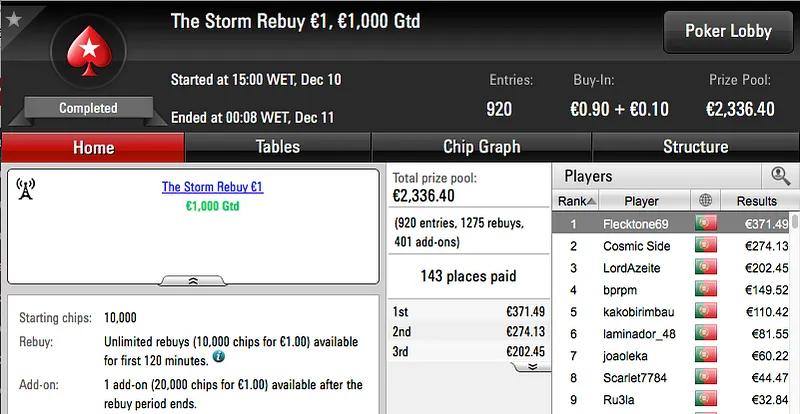This screenshot has height=414, width=800.
Task: Expand the full prize payout list
Action: [x=533, y=366]
